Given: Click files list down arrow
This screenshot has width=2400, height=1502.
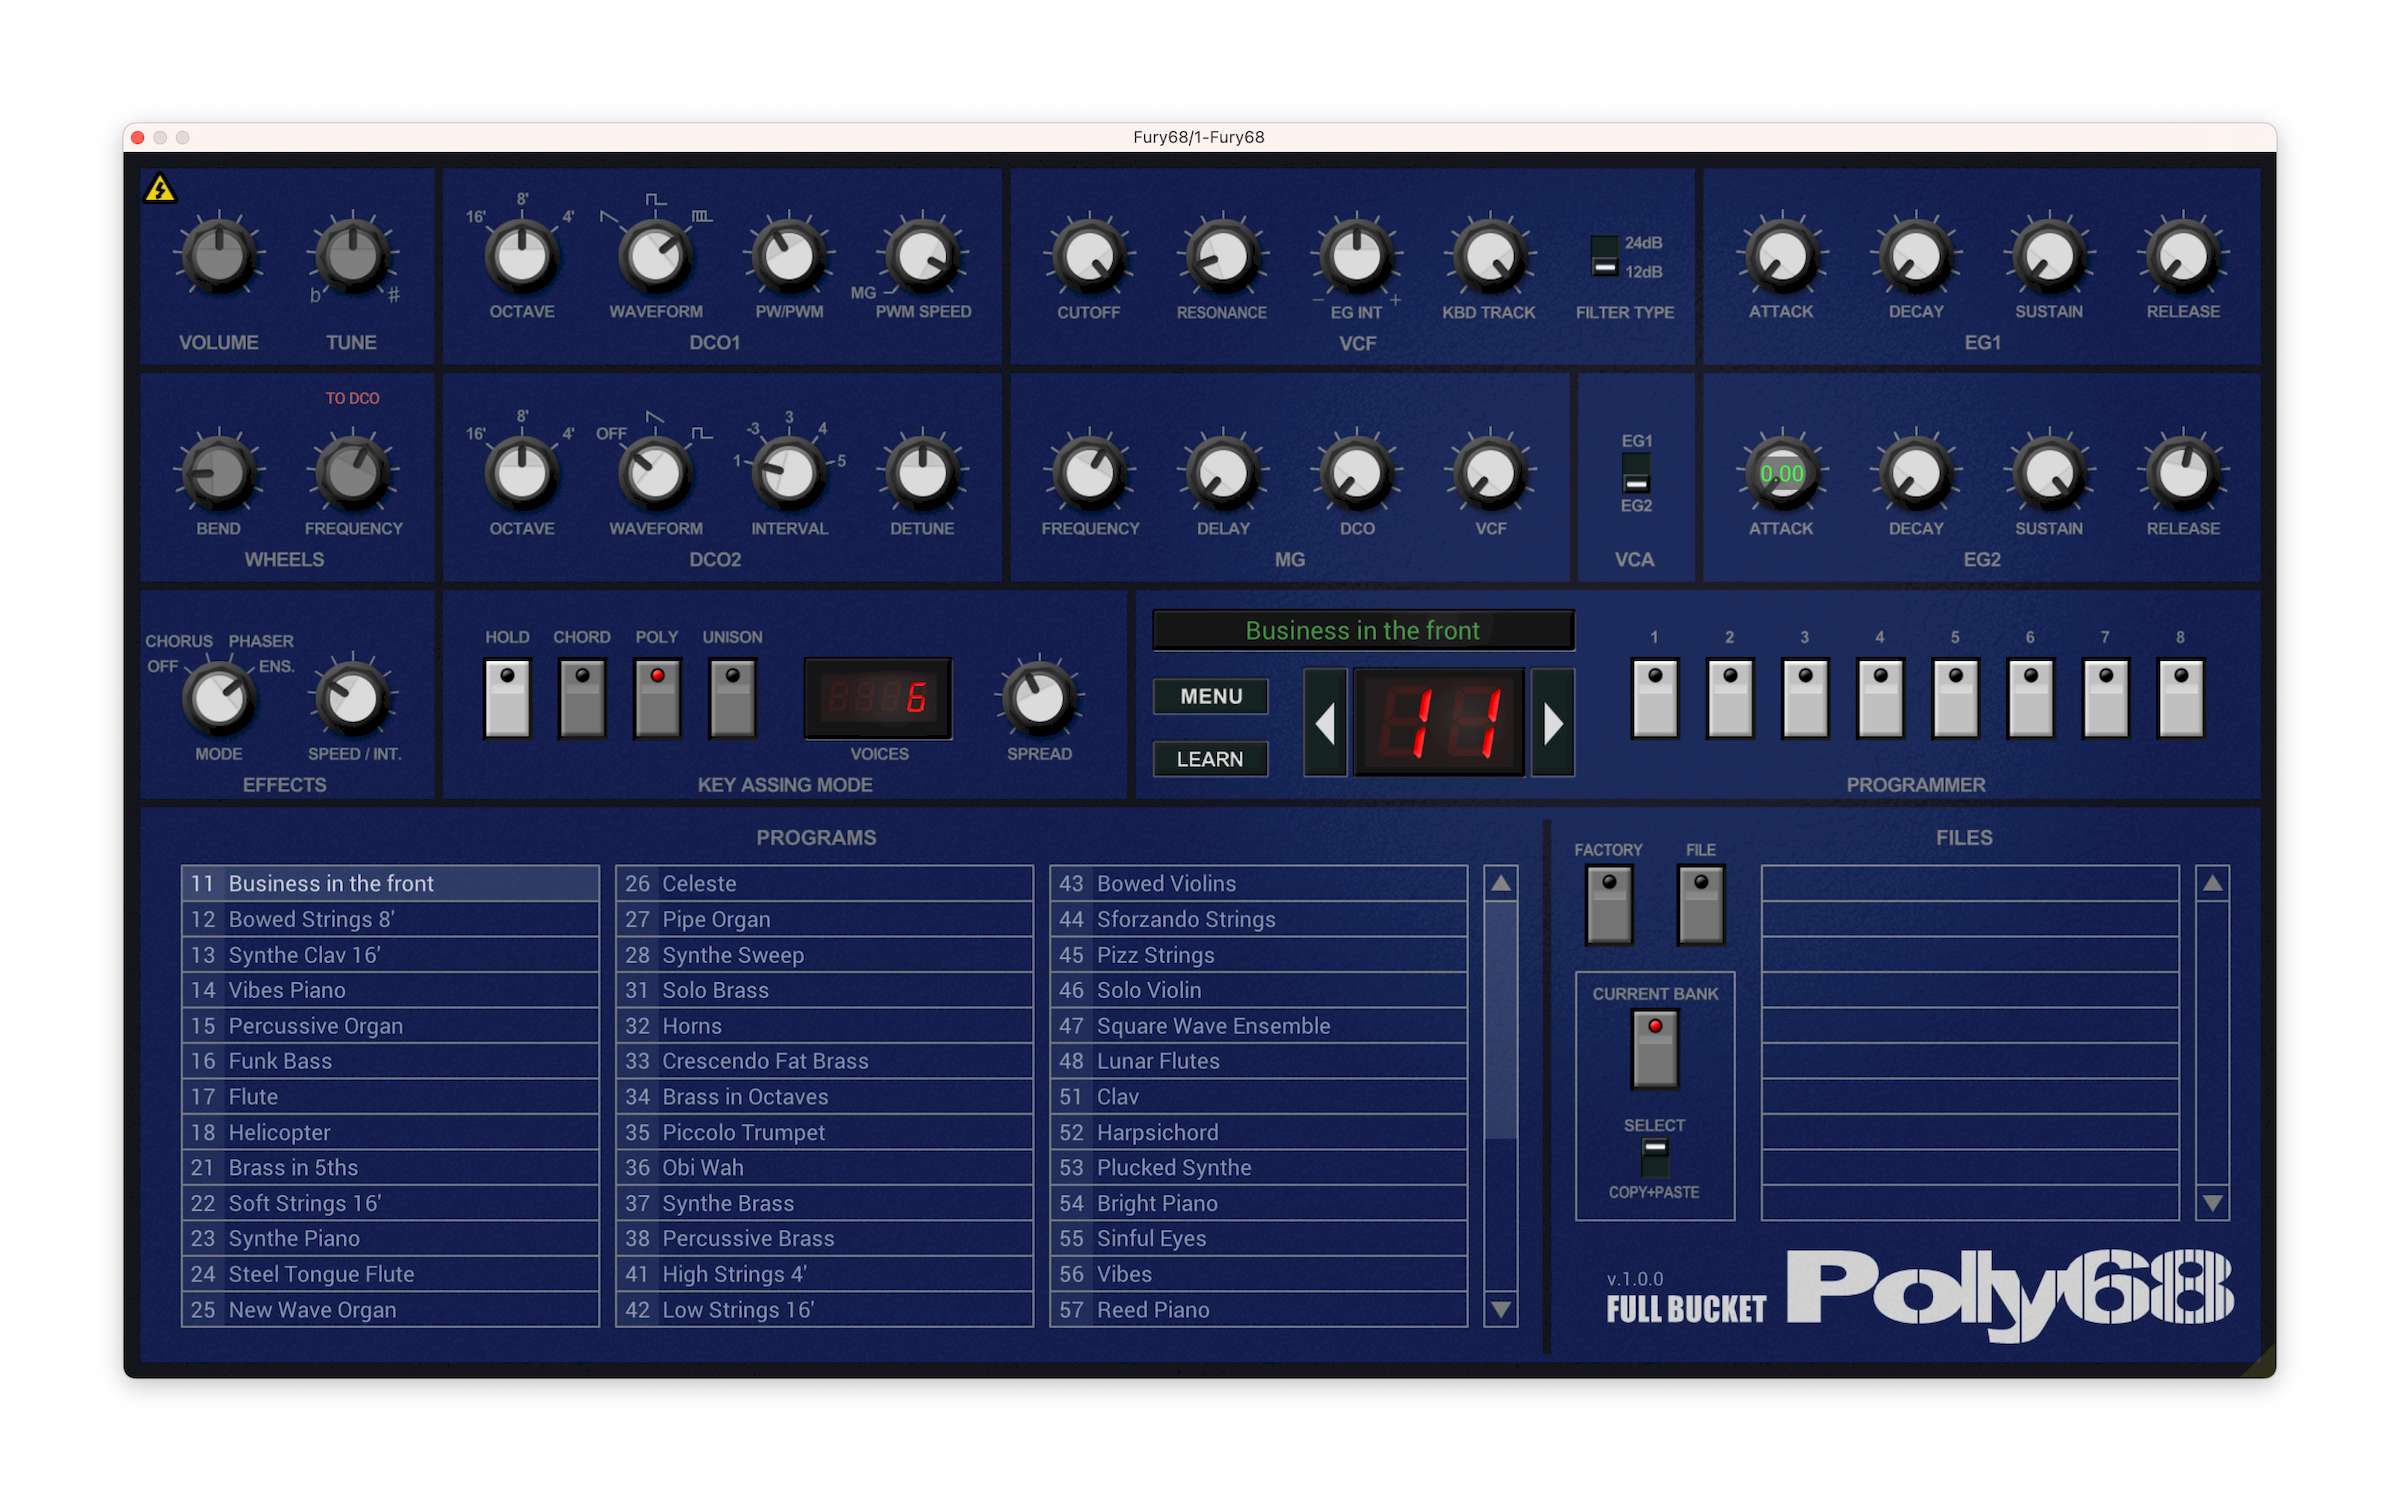Looking at the screenshot, I should tap(2212, 1203).
